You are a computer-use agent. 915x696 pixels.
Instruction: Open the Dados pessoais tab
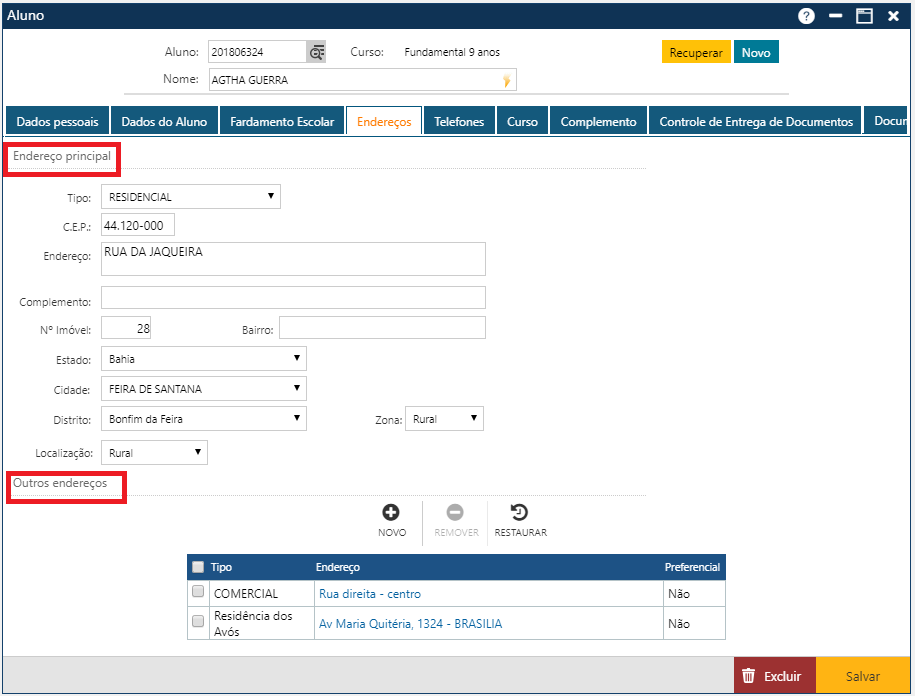click(58, 121)
